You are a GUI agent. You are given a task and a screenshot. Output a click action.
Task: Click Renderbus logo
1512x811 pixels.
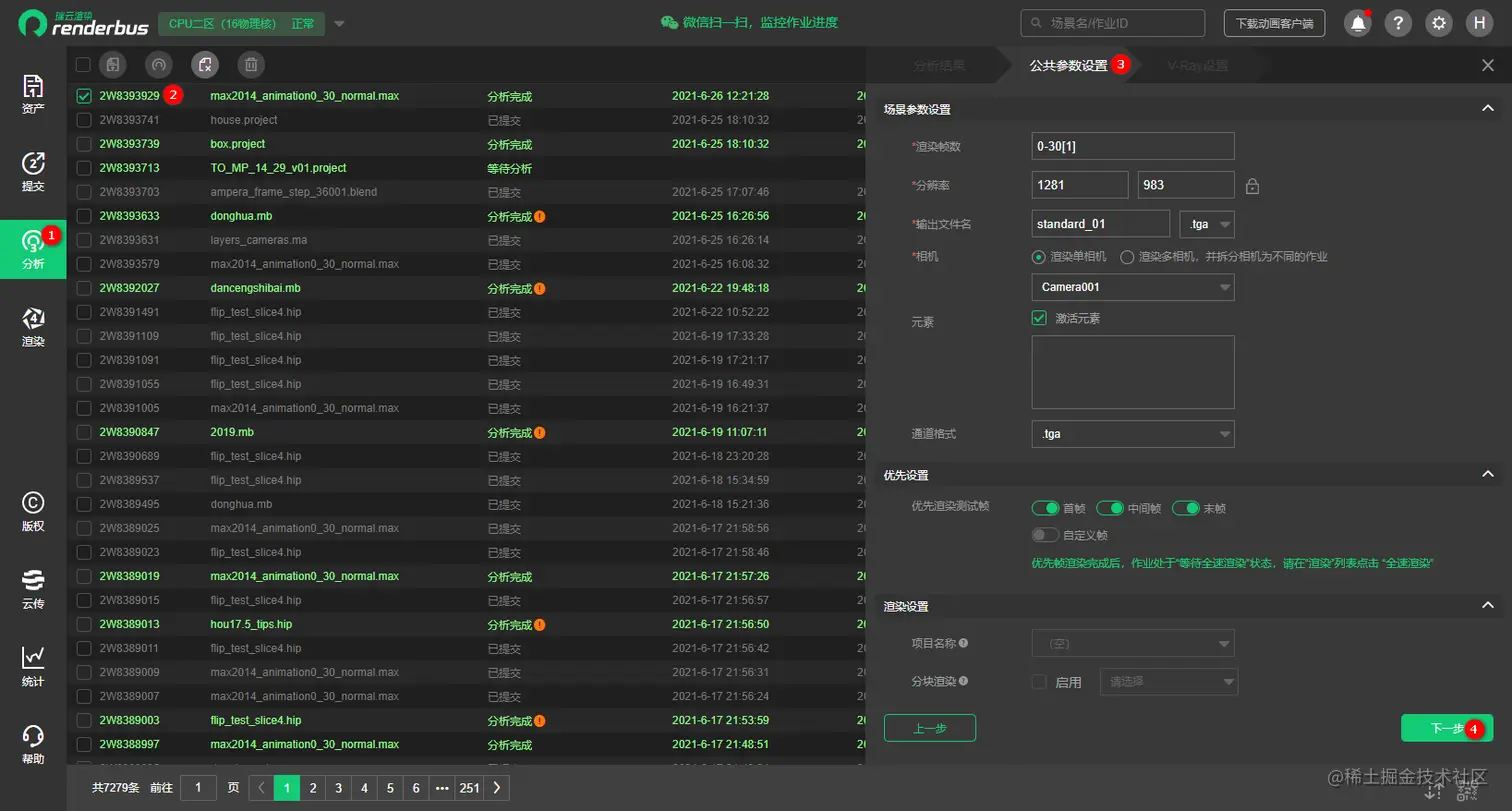(x=82, y=23)
